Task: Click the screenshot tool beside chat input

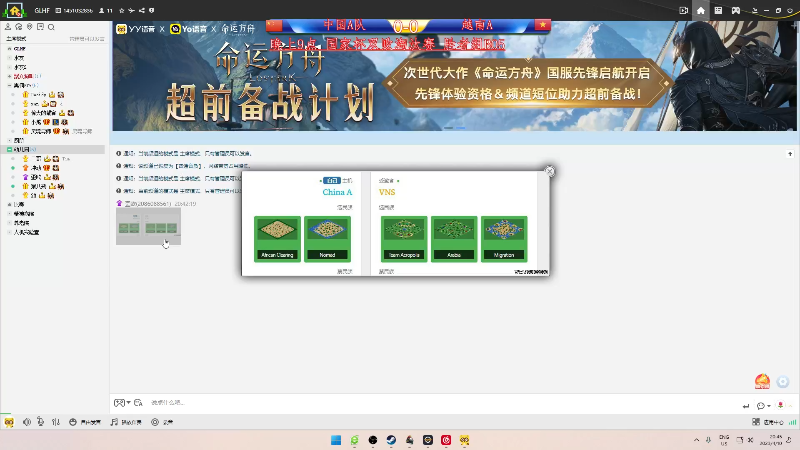Action: click(138, 403)
